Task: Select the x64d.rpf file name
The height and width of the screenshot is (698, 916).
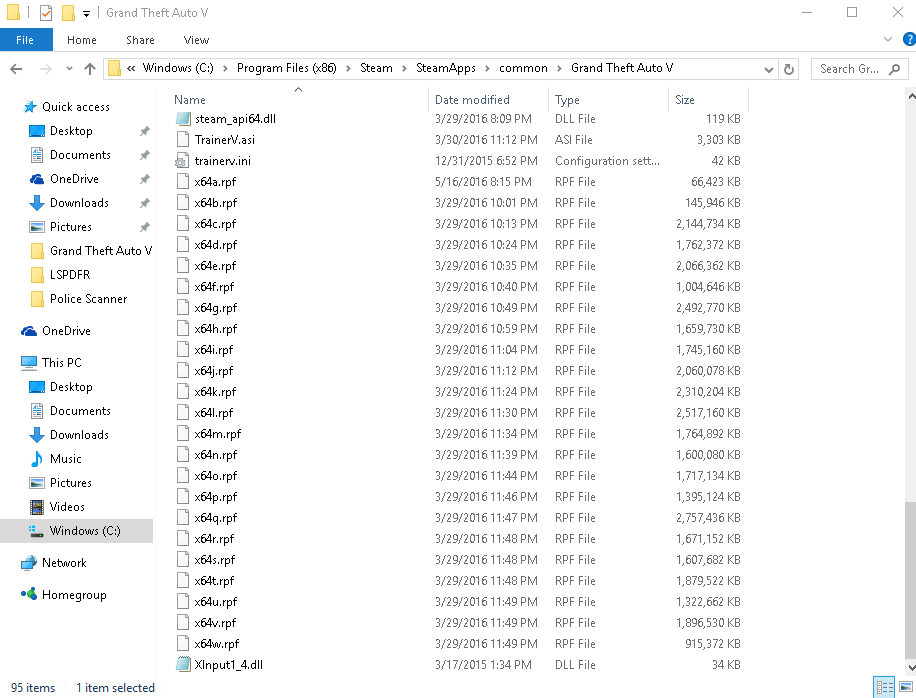Action: coord(216,245)
